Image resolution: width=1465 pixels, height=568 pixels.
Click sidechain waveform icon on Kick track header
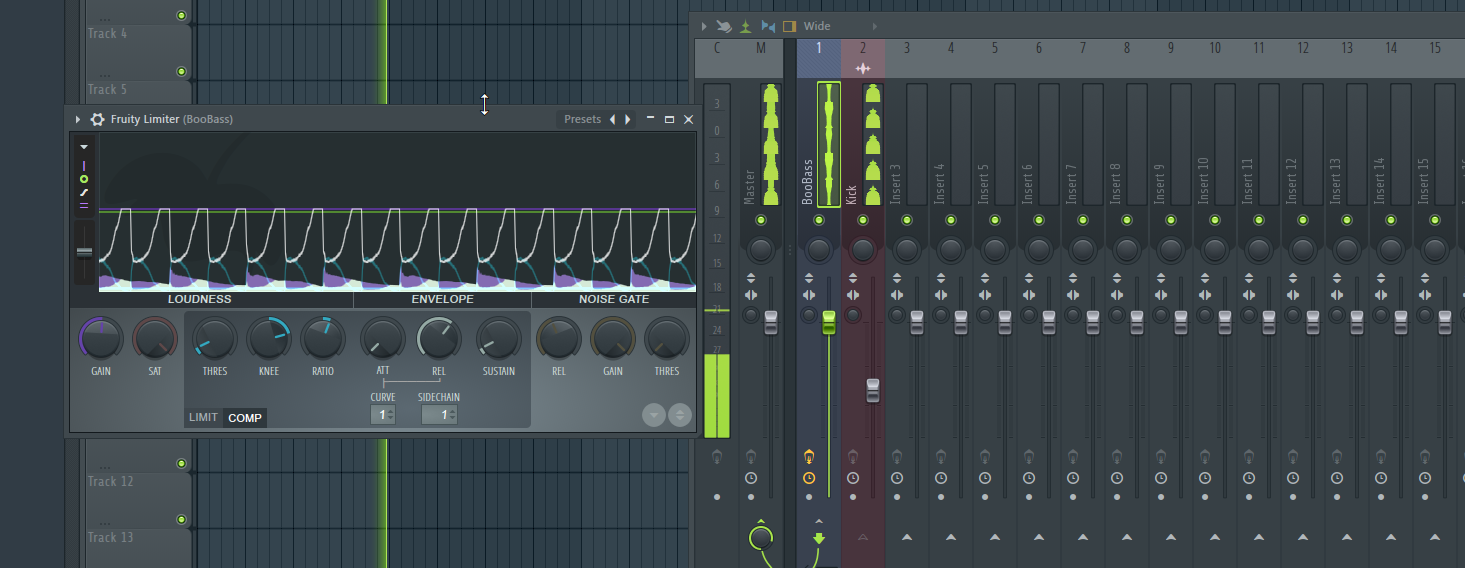(863, 68)
